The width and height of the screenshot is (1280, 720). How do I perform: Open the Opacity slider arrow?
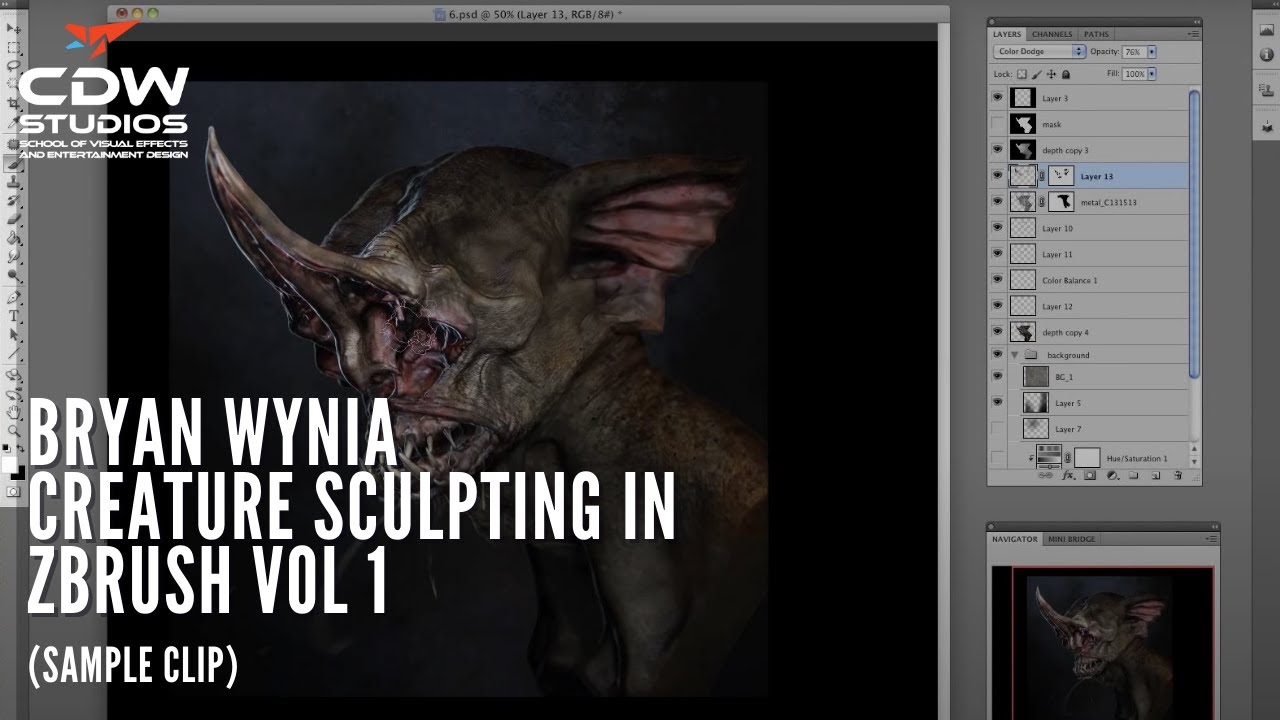1152,51
